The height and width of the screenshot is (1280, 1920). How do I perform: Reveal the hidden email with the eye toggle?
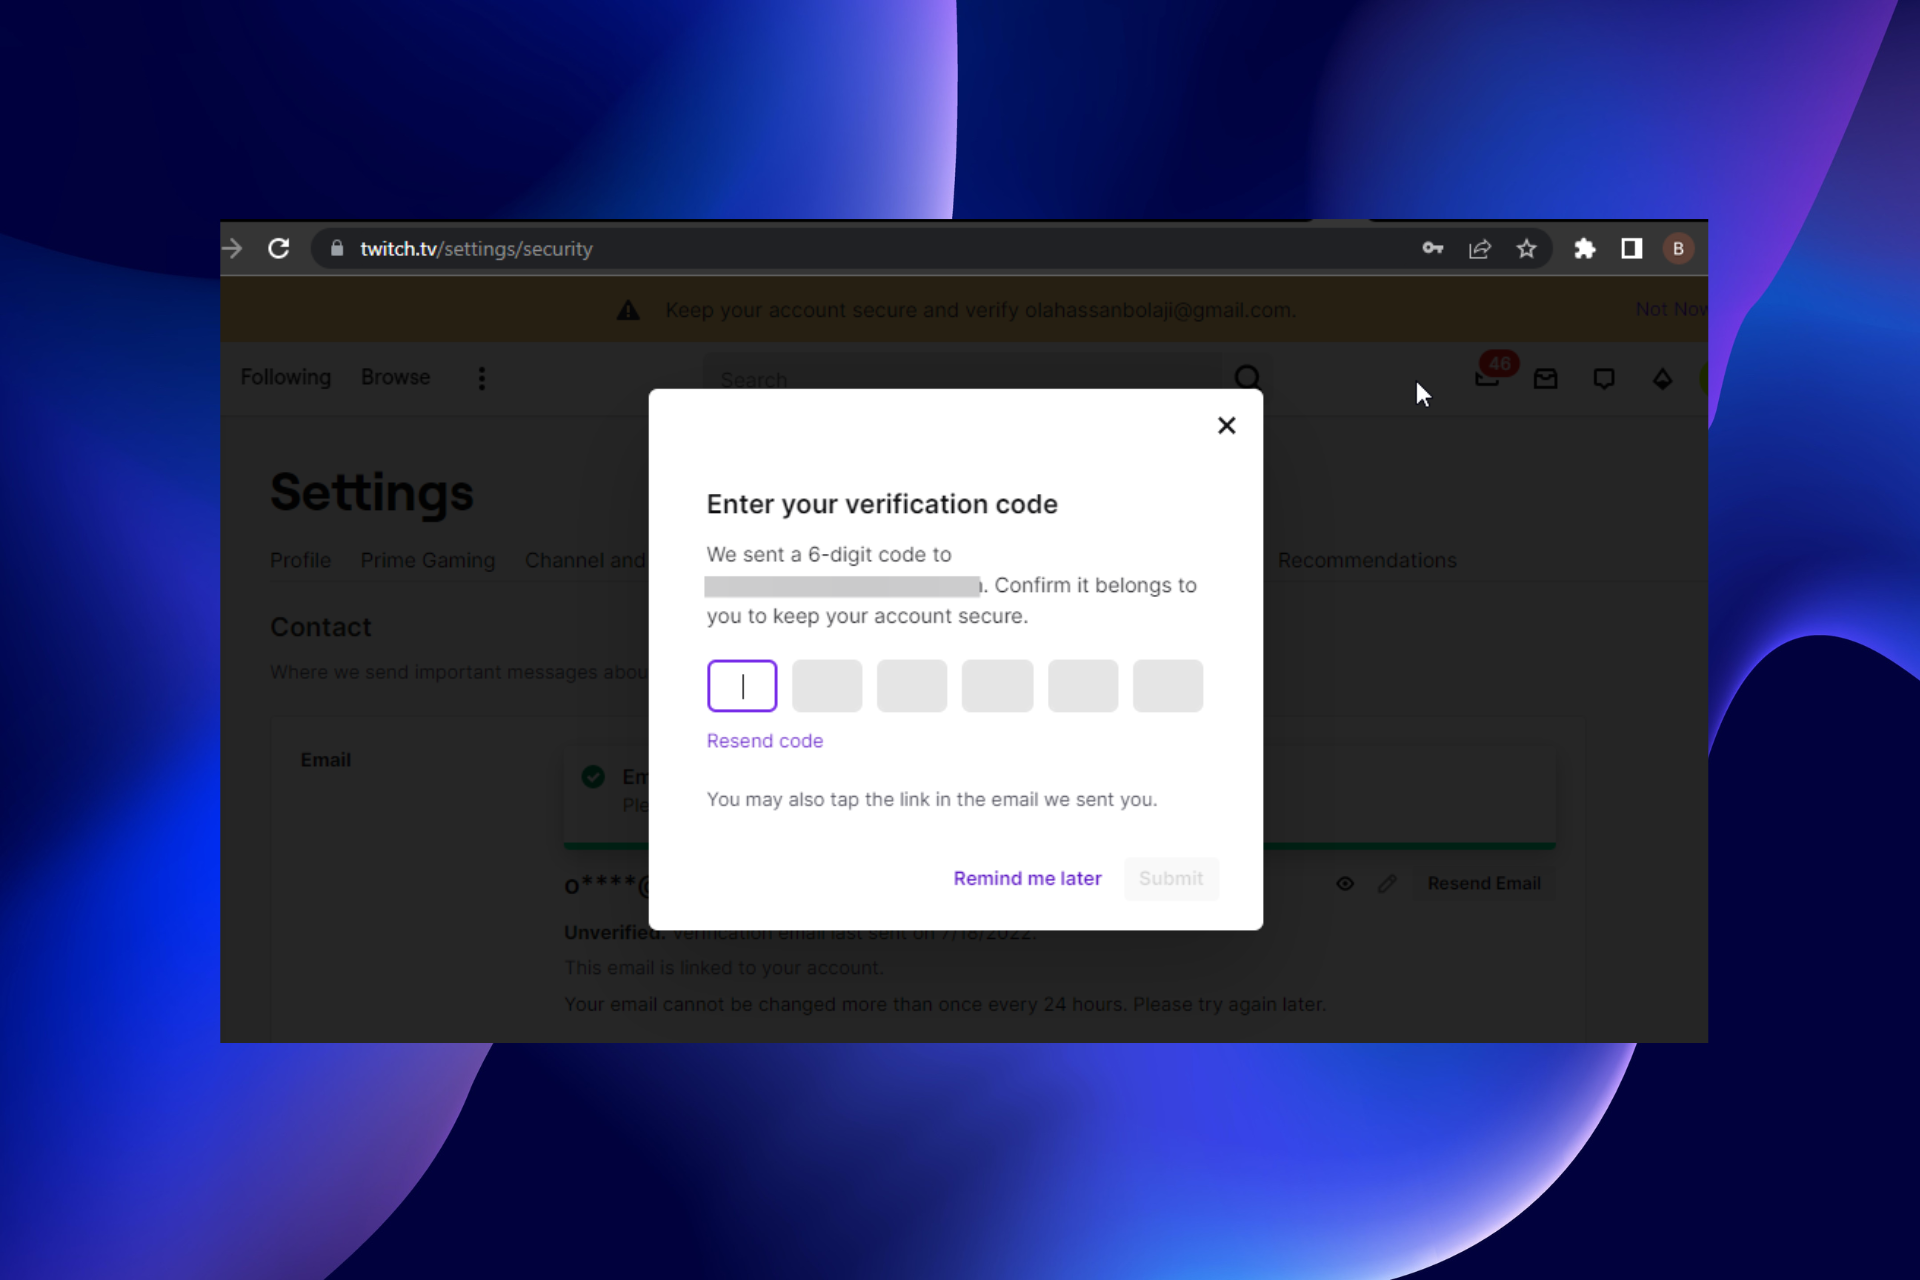1344,884
